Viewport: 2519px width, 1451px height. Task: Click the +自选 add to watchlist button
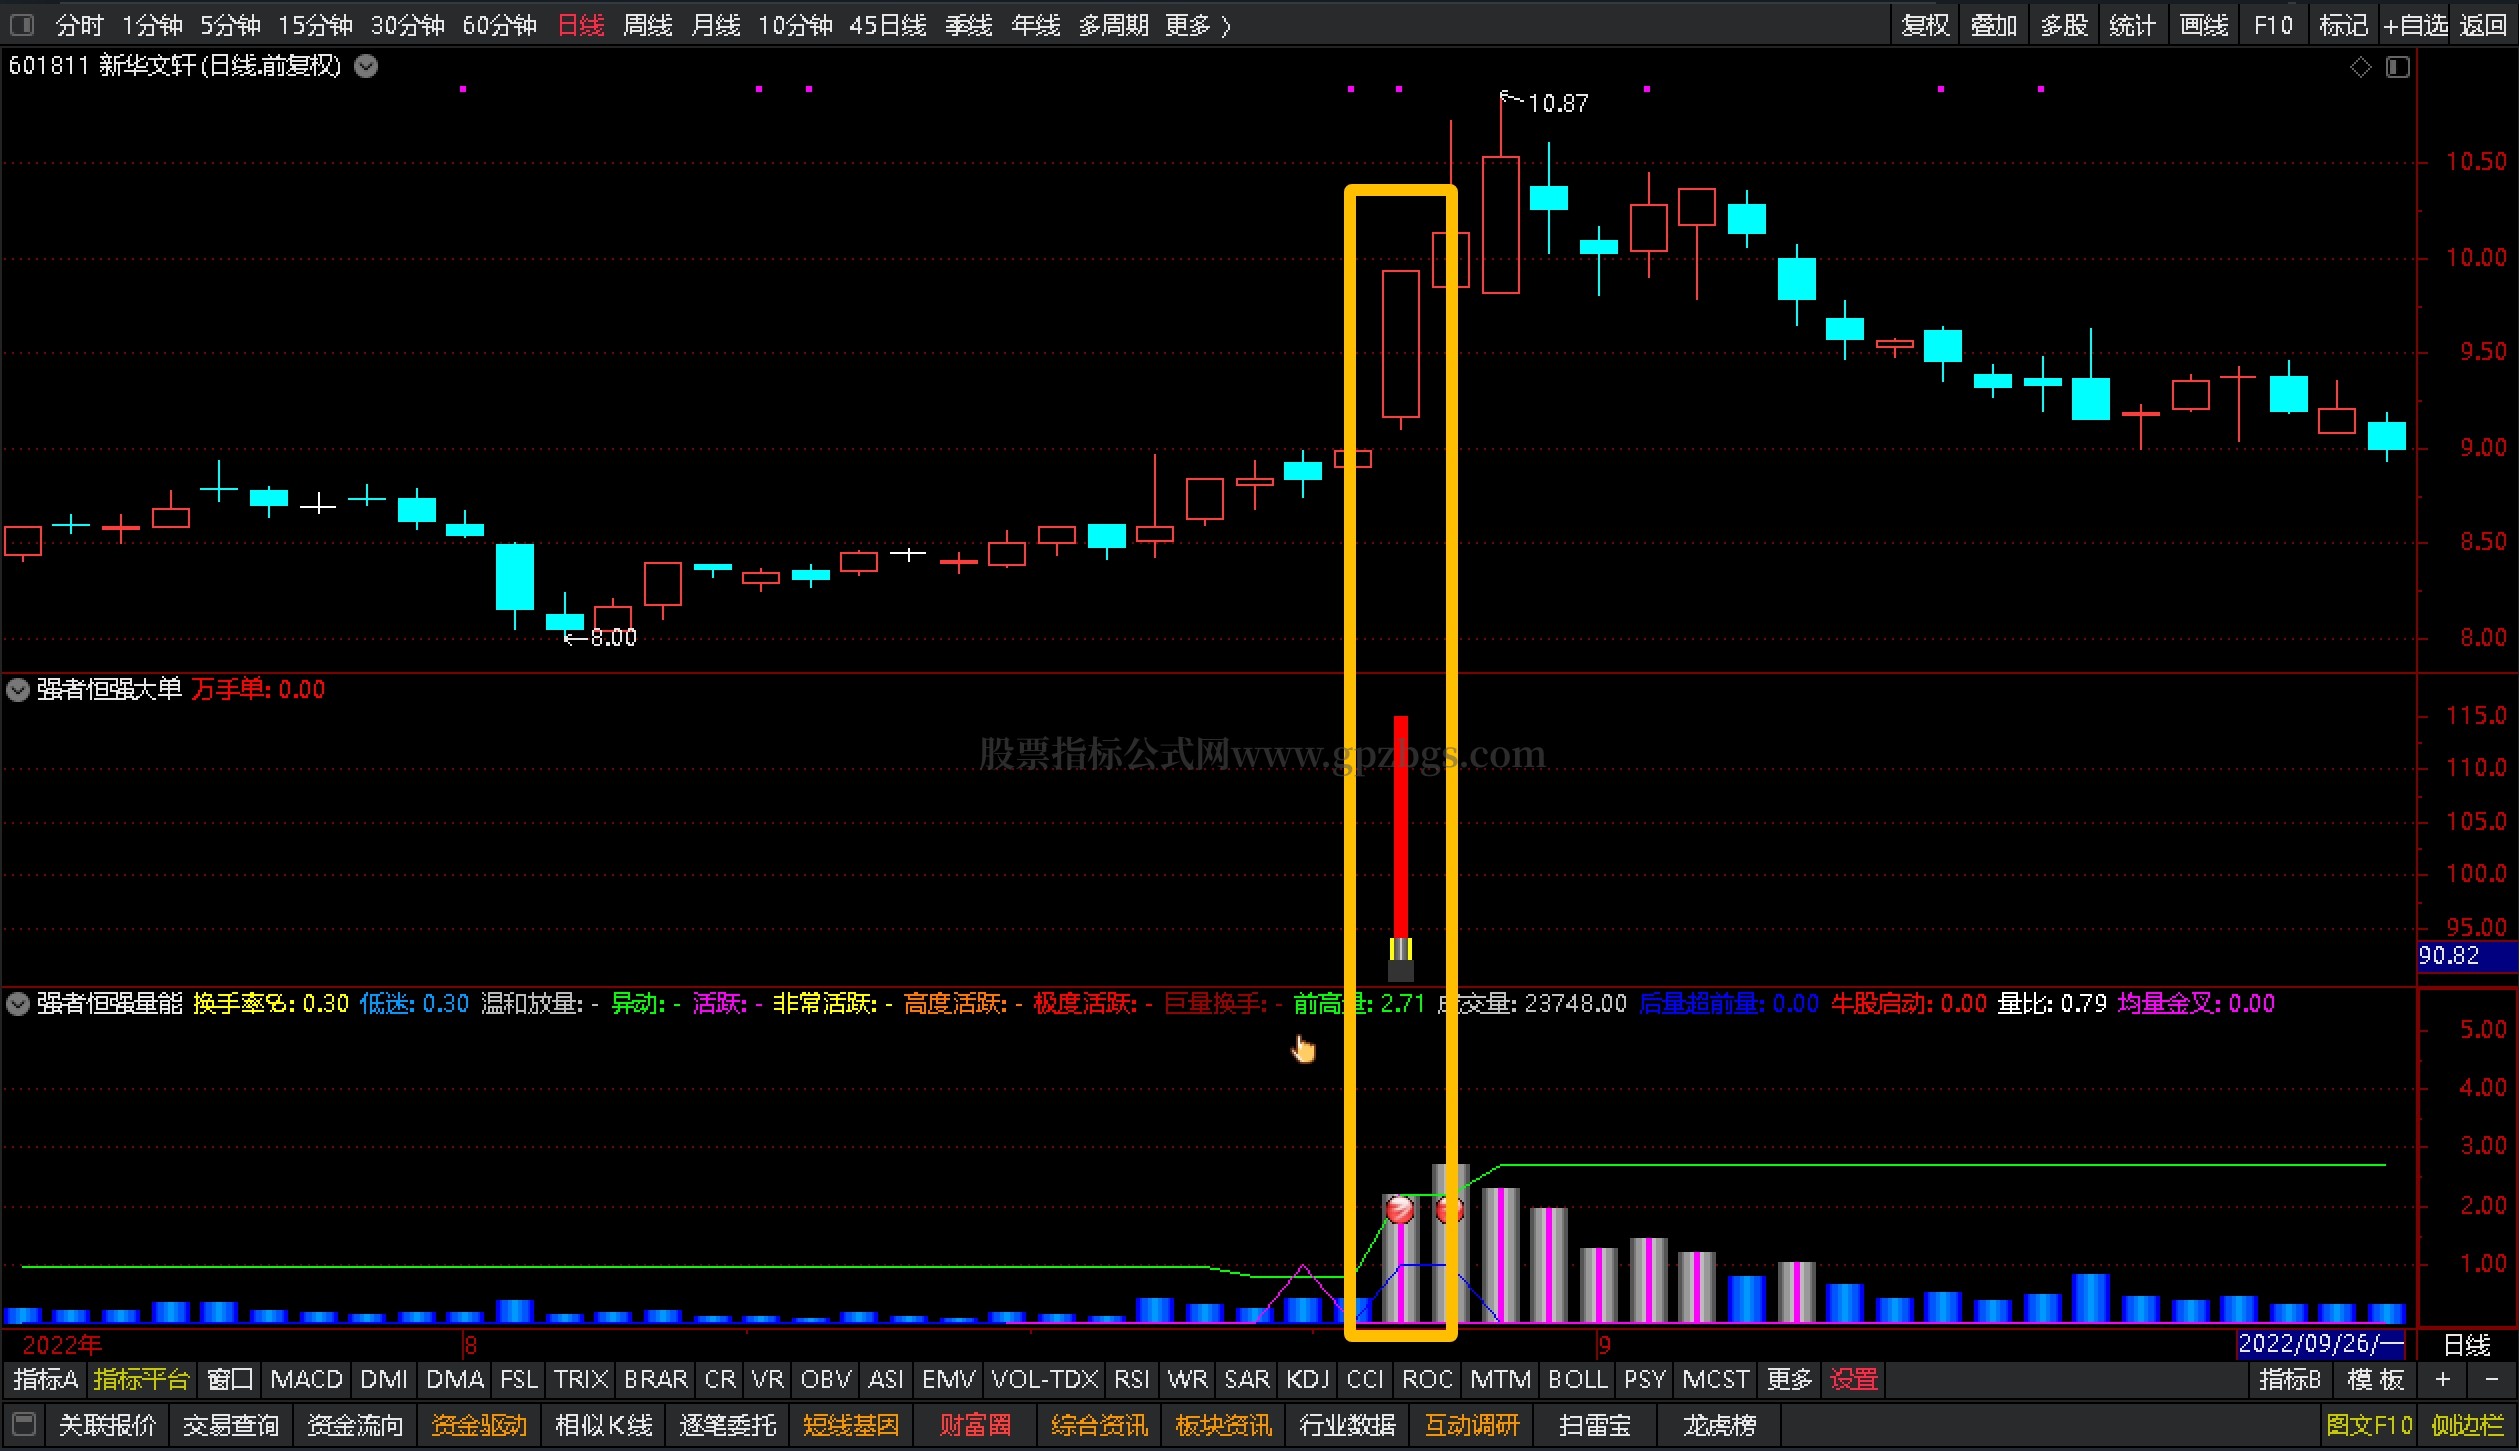(x=2414, y=25)
